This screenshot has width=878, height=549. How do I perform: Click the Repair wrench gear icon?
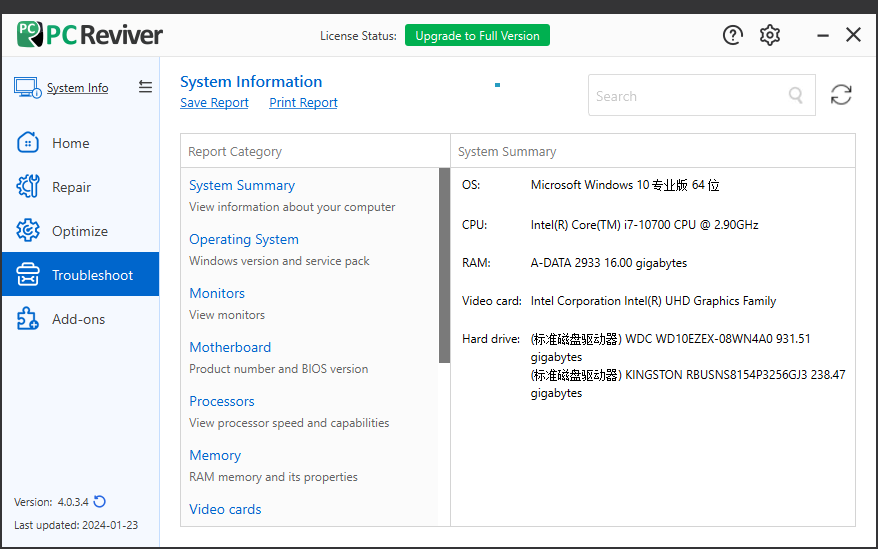(28, 187)
